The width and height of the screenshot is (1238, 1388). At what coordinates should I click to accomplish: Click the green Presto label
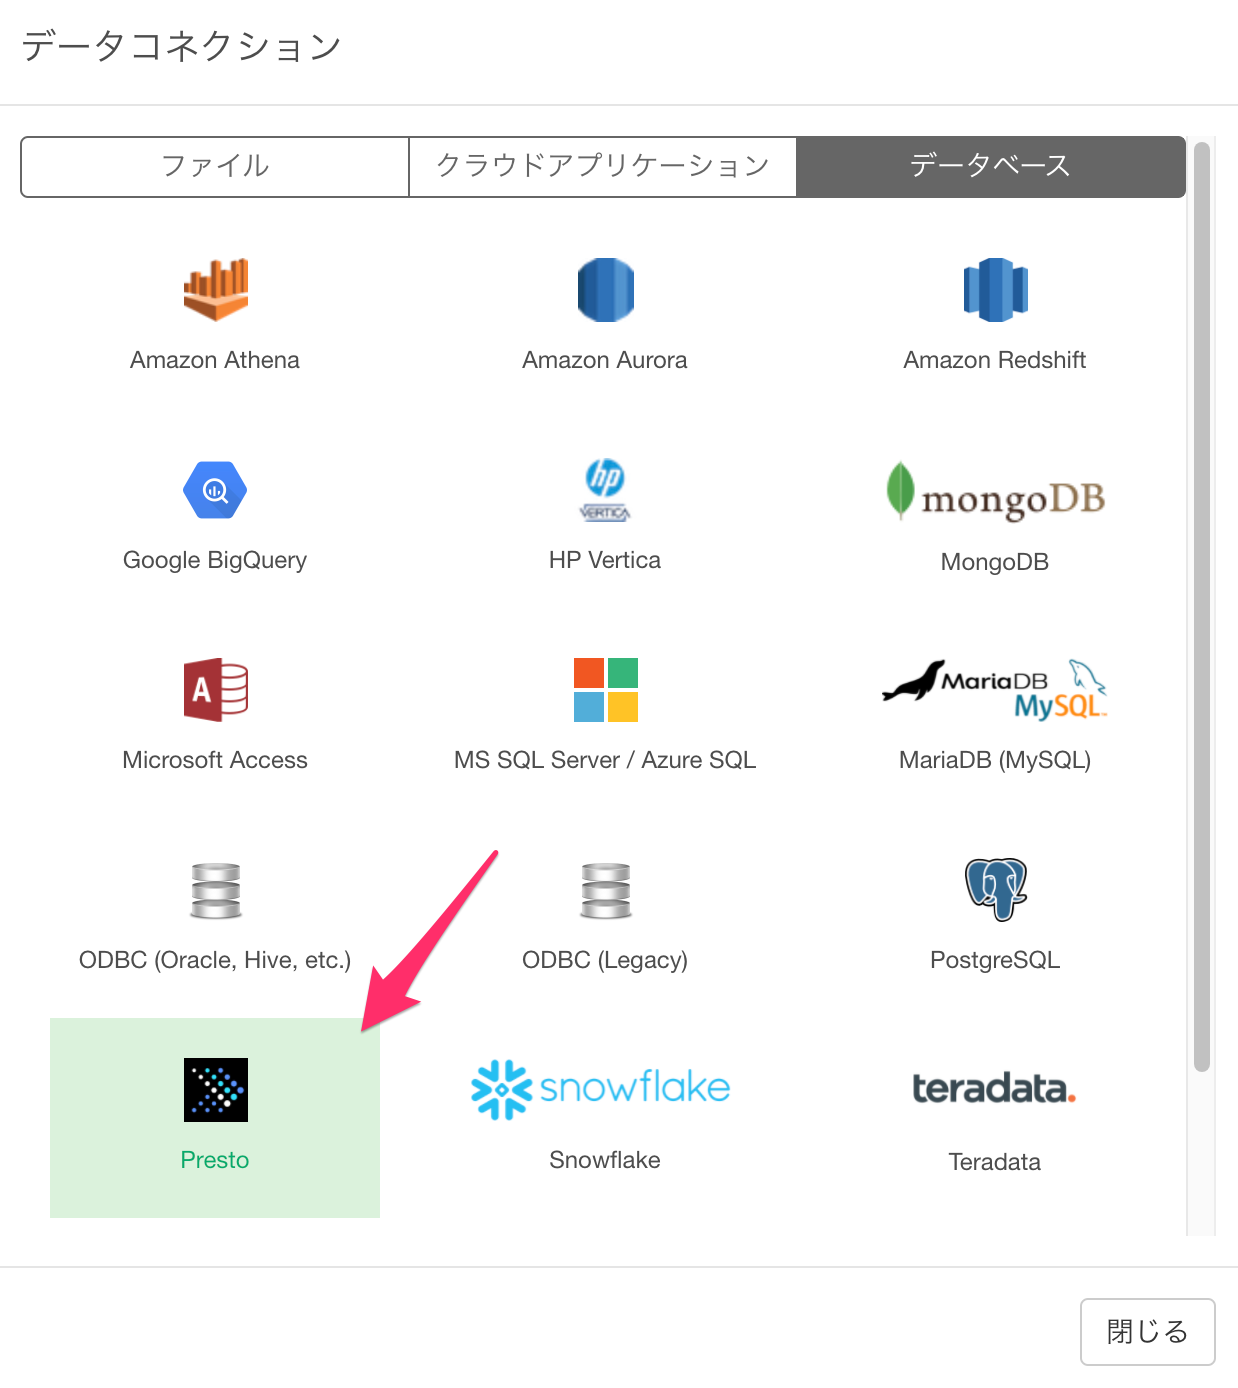pos(215,1160)
